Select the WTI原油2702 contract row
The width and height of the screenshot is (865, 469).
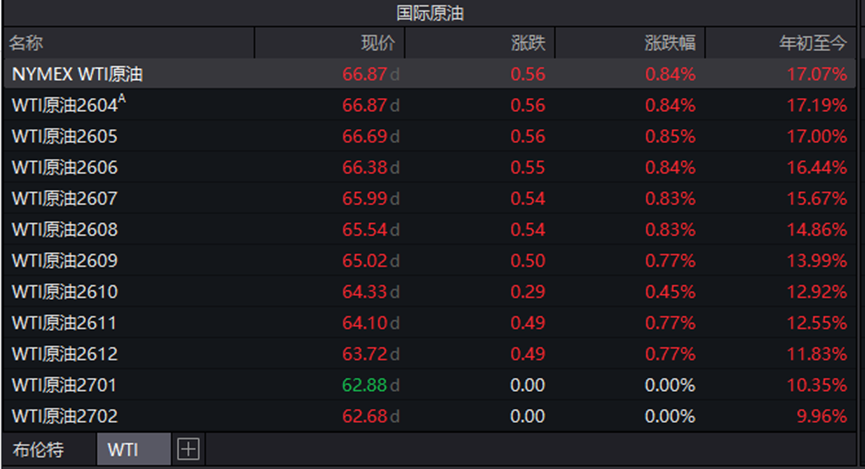coord(65,416)
